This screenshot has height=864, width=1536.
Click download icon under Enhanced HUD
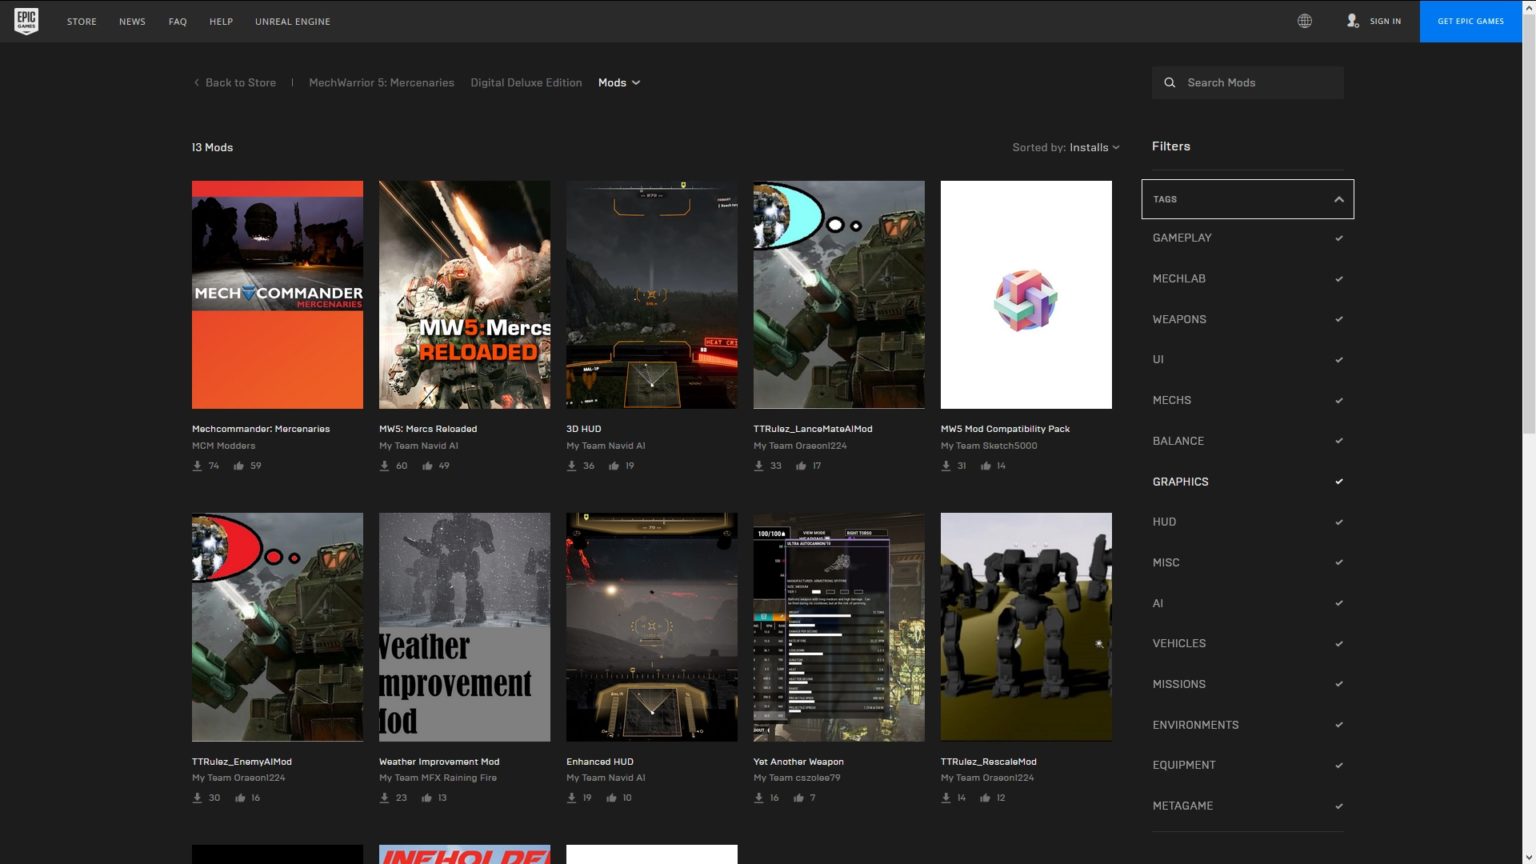(572, 798)
